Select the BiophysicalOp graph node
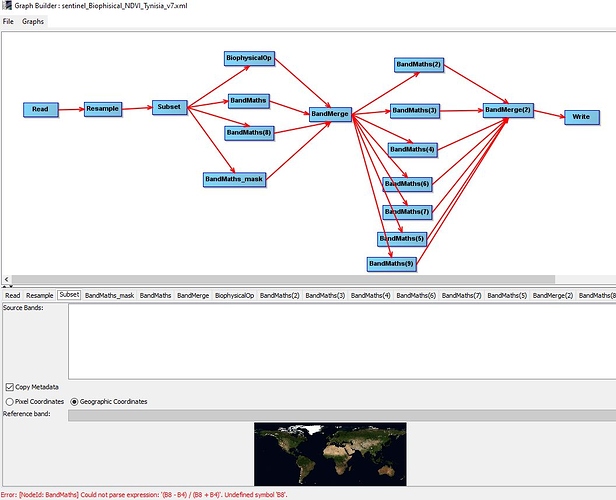The image size is (616, 500). tap(249, 58)
